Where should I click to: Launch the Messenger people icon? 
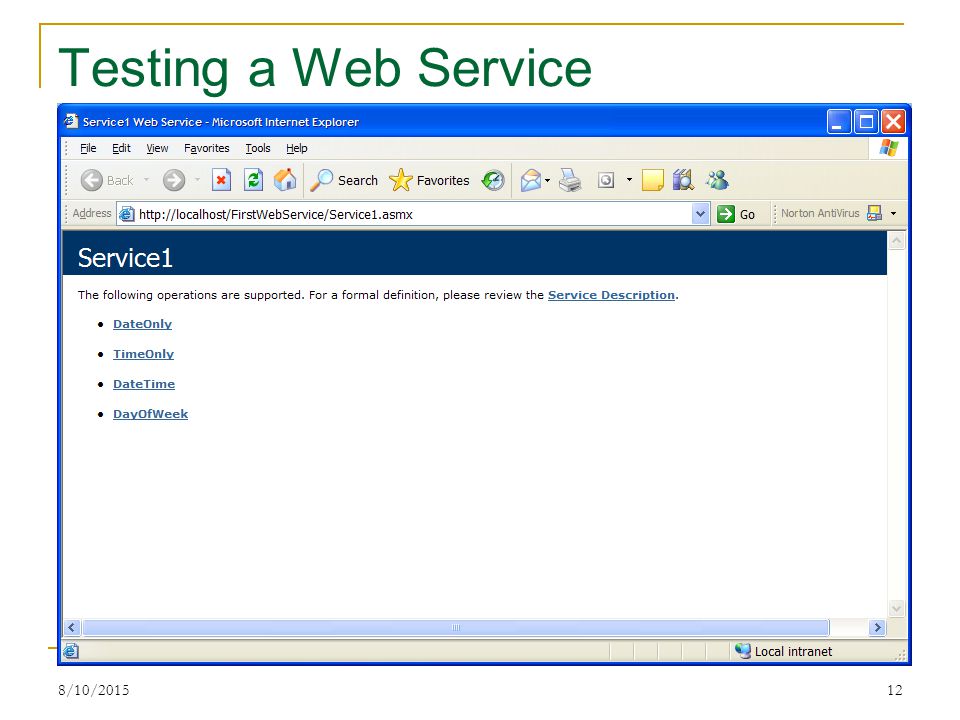click(717, 180)
